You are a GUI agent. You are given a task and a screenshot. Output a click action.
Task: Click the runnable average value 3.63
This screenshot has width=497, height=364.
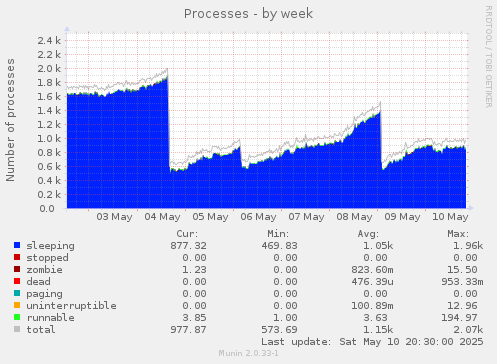(375, 318)
